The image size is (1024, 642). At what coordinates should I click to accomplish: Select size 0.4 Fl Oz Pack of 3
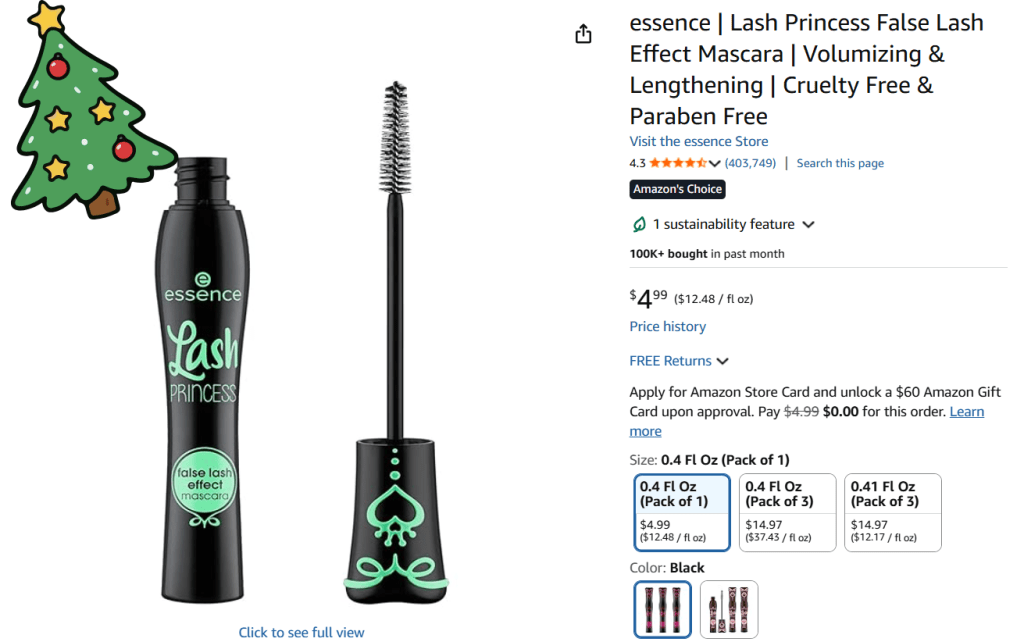(x=787, y=512)
